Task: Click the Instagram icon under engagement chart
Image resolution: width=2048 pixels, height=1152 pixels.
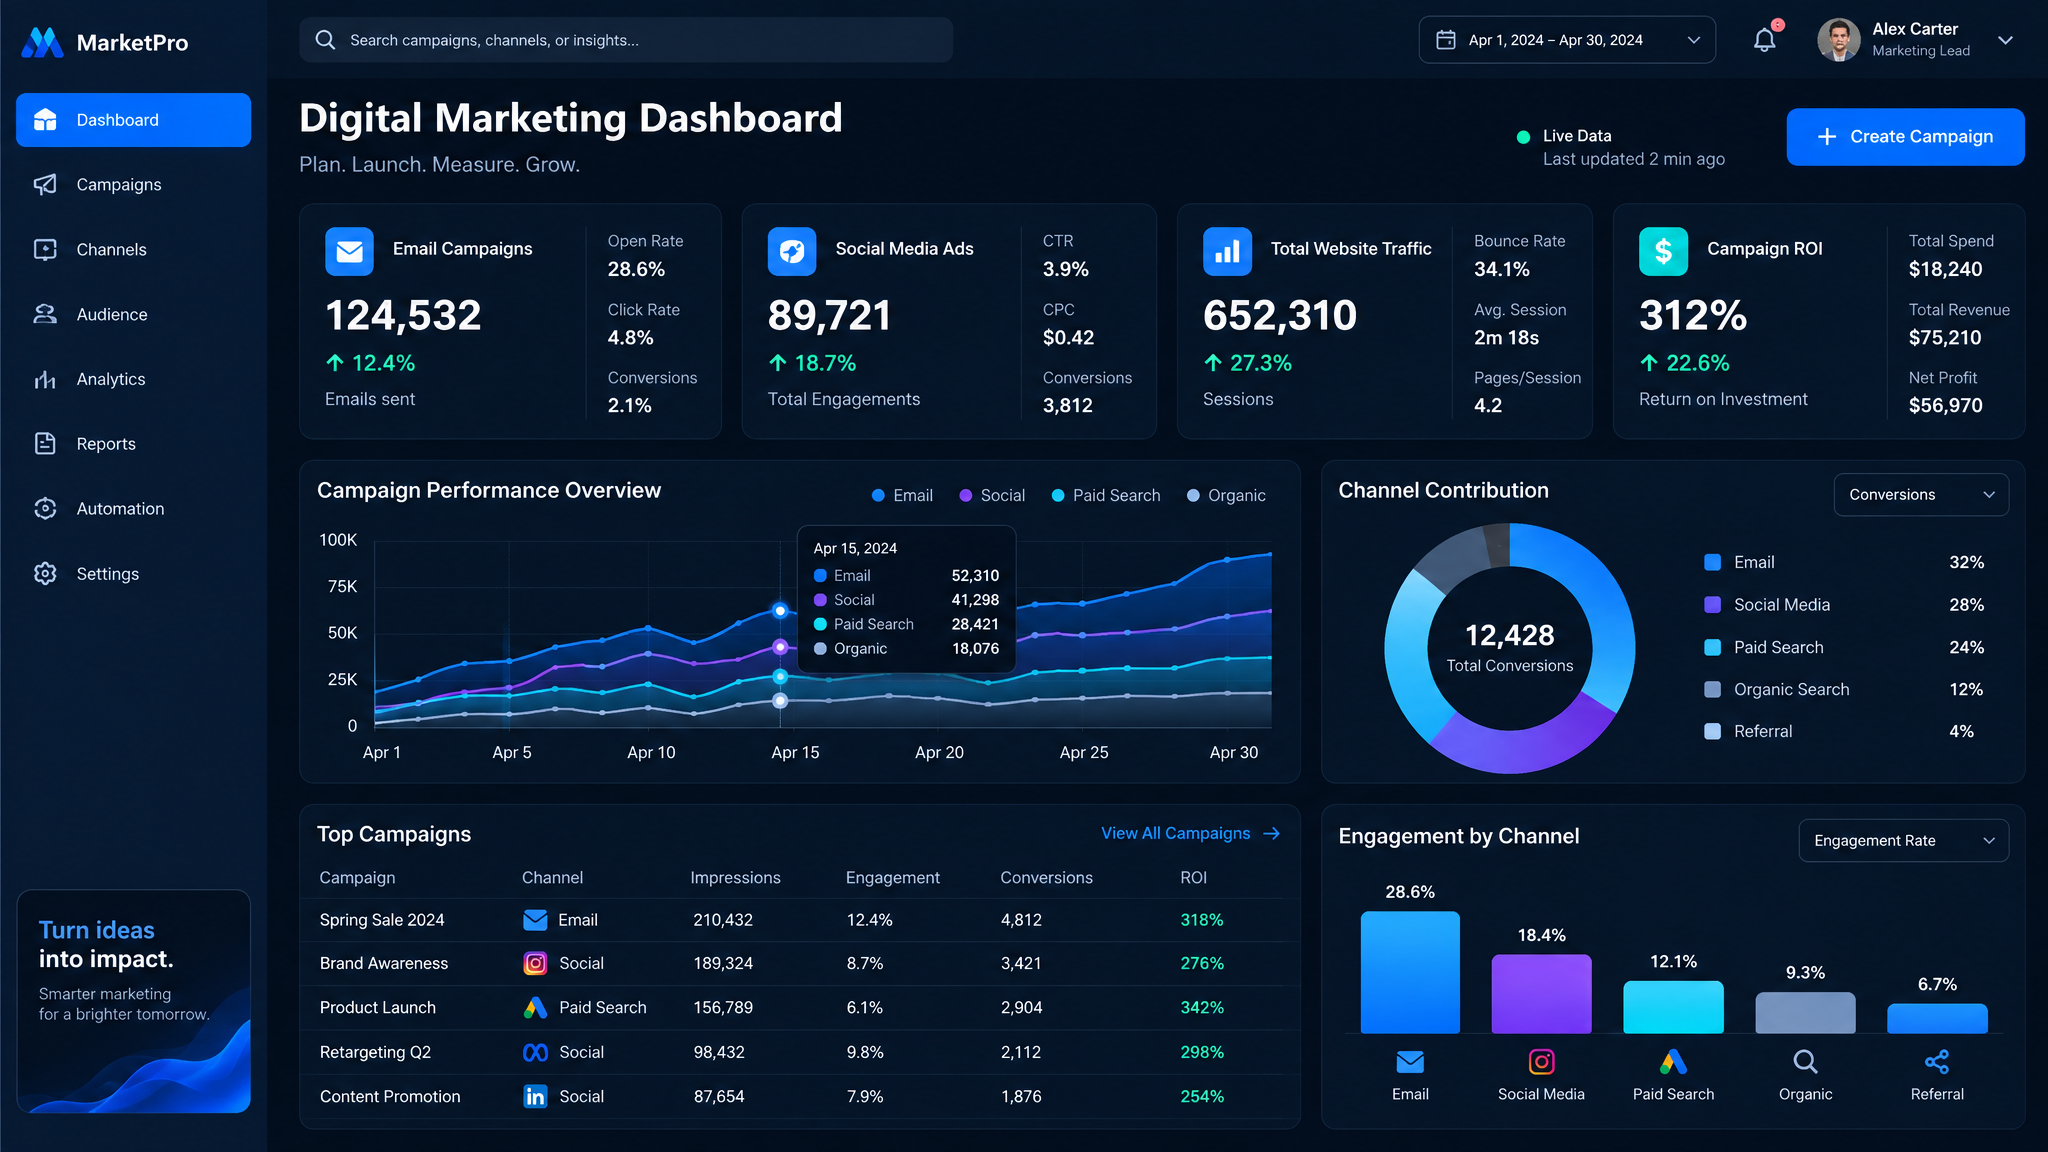Action: (x=1541, y=1061)
